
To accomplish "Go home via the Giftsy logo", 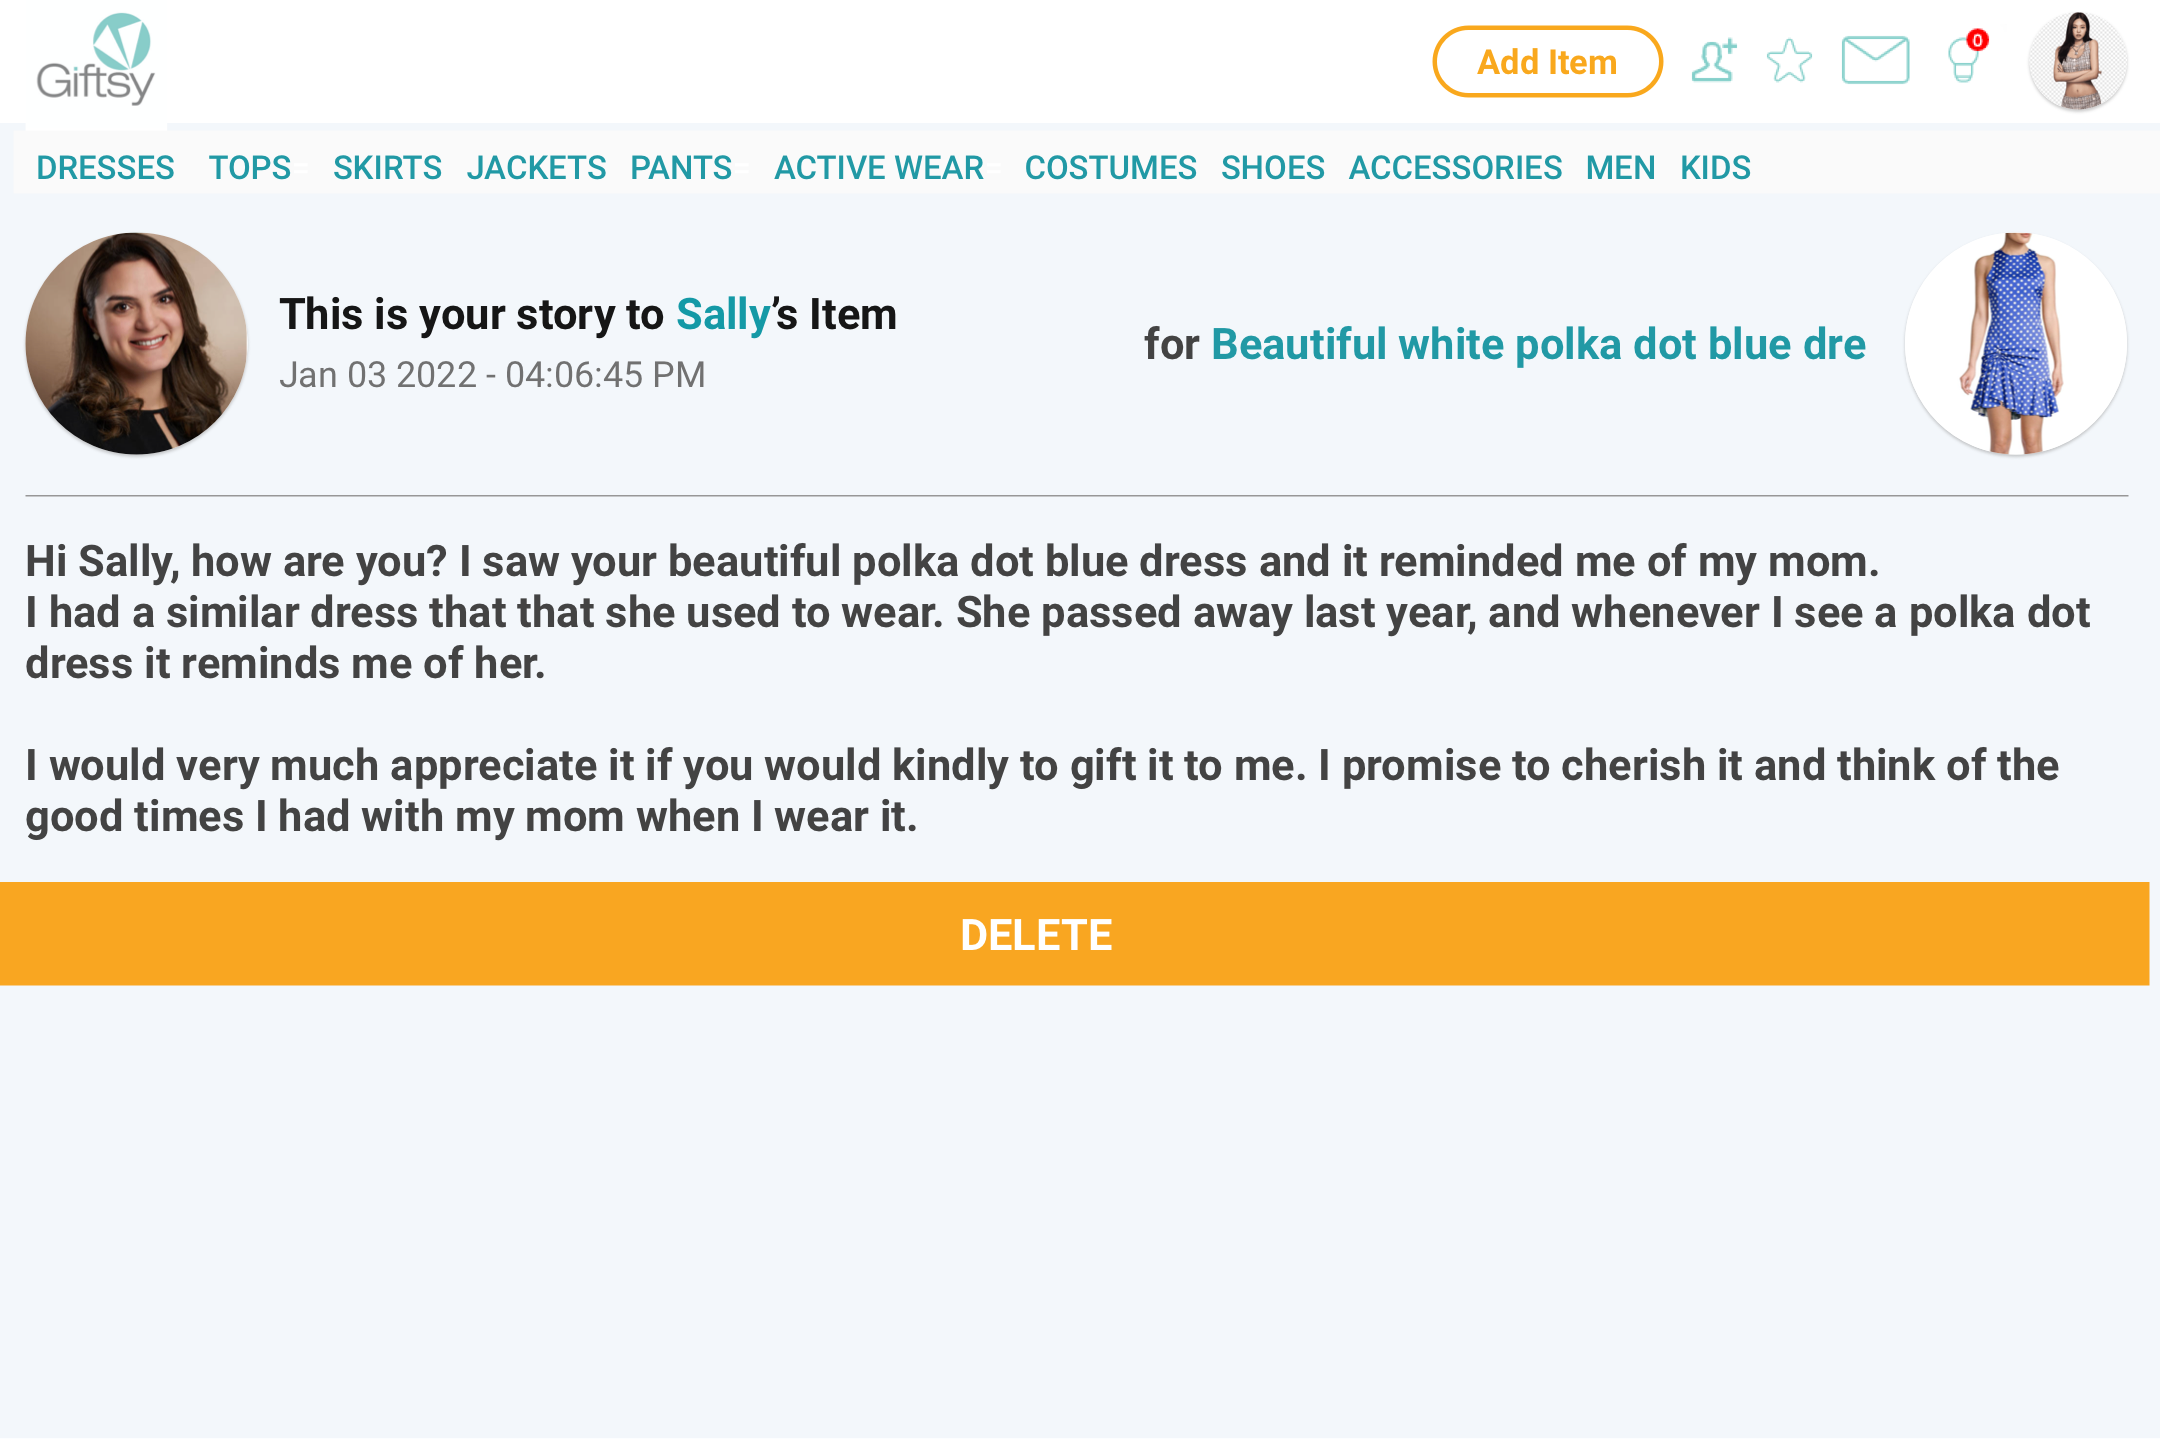I will click(x=97, y=62).
